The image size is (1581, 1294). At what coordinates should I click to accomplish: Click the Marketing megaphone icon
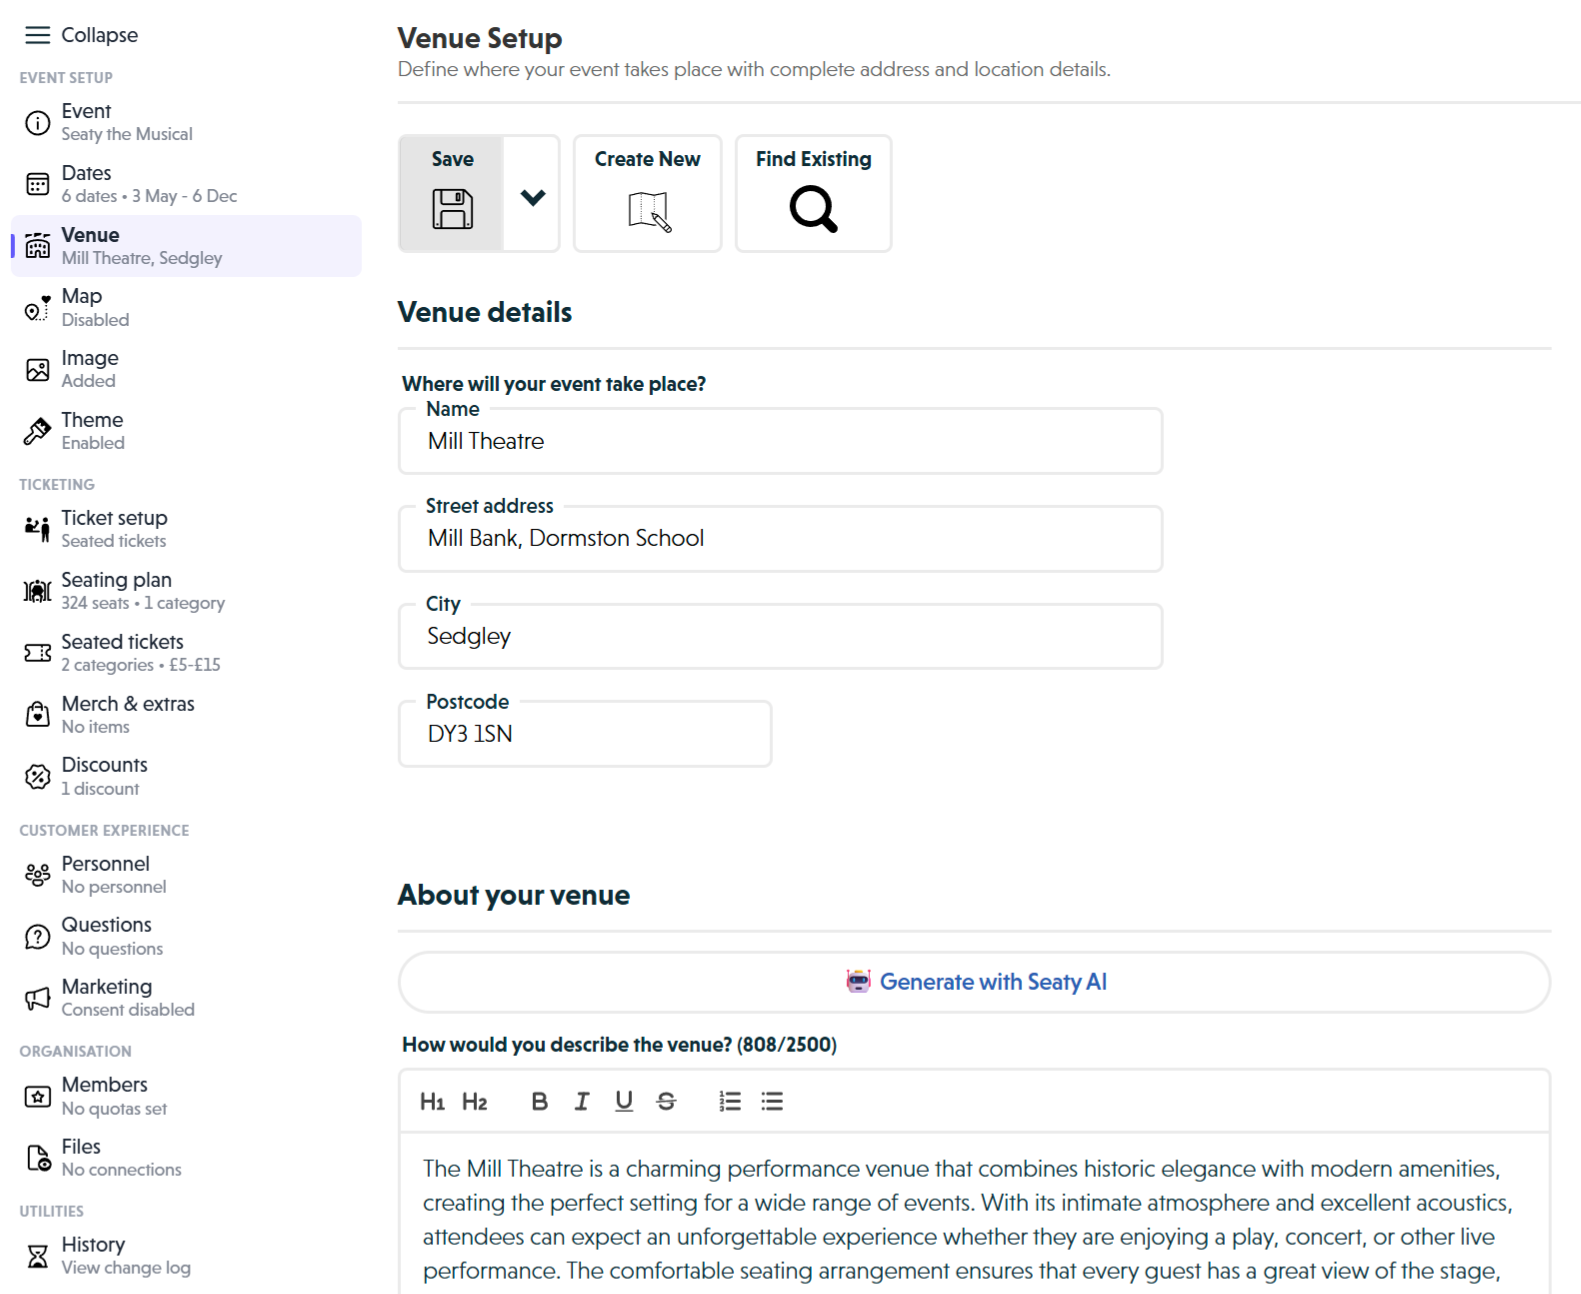click(37, 998)
